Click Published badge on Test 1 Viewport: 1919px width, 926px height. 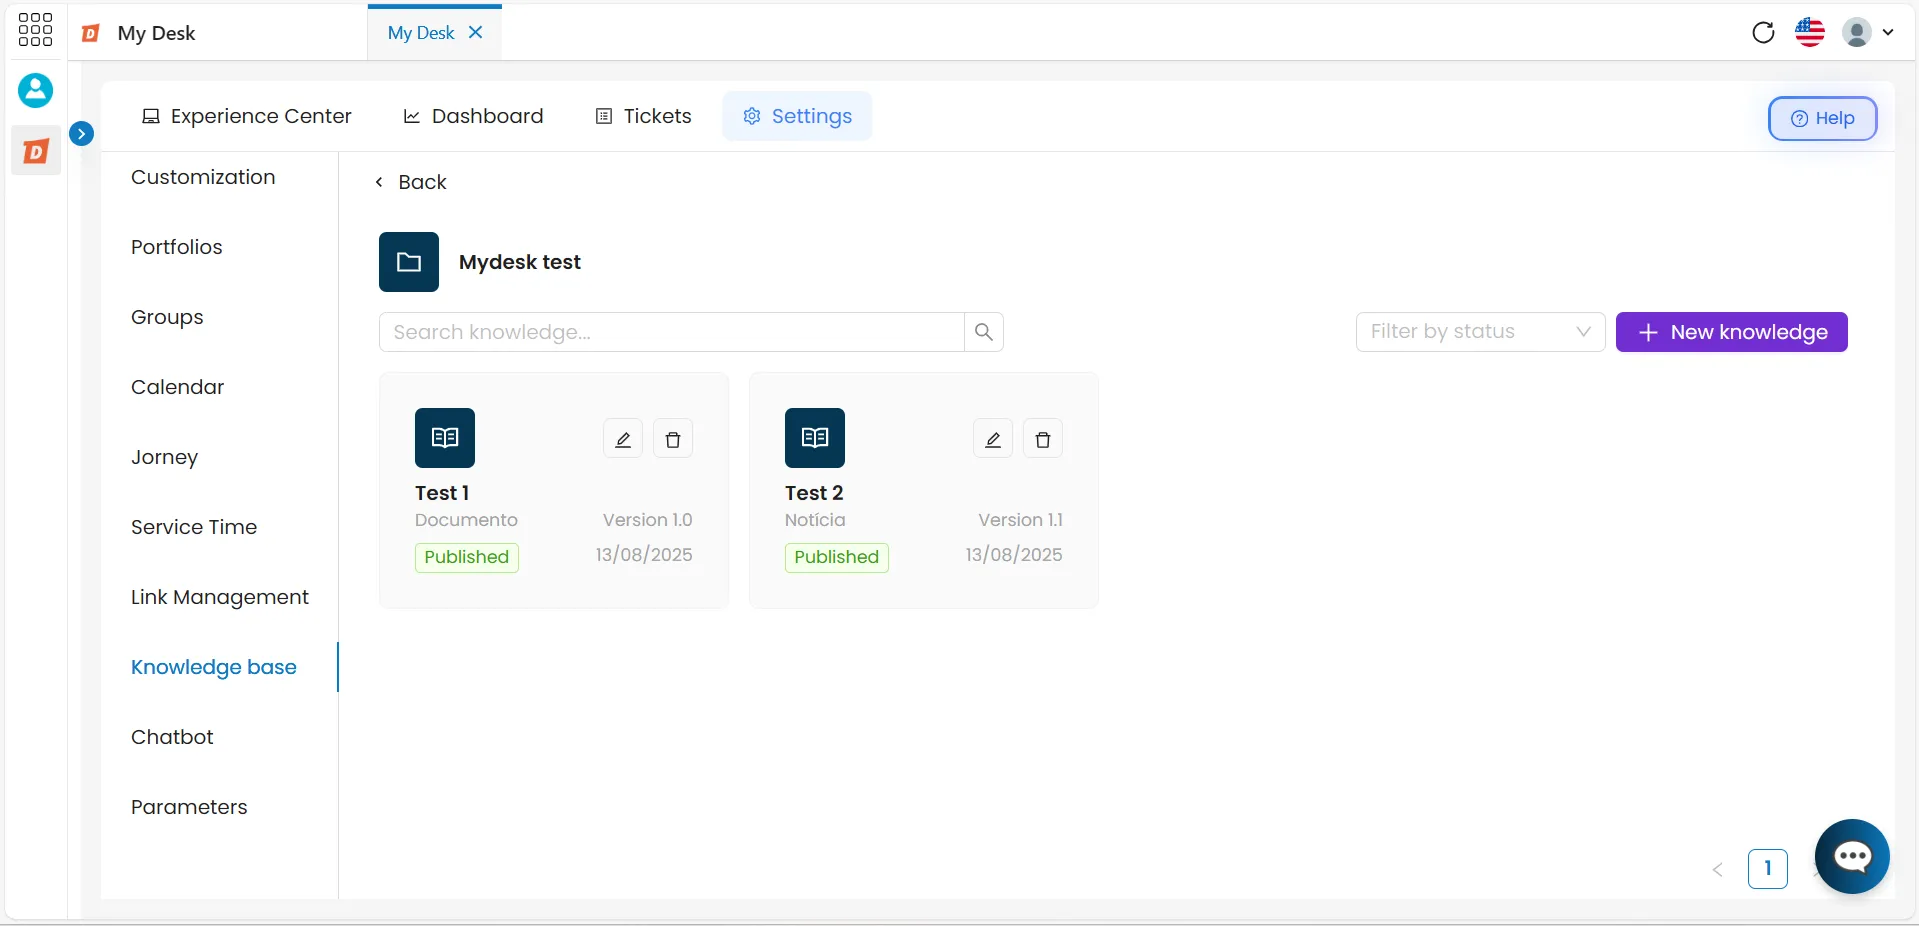pyautogui.click(x=467, y=557)
